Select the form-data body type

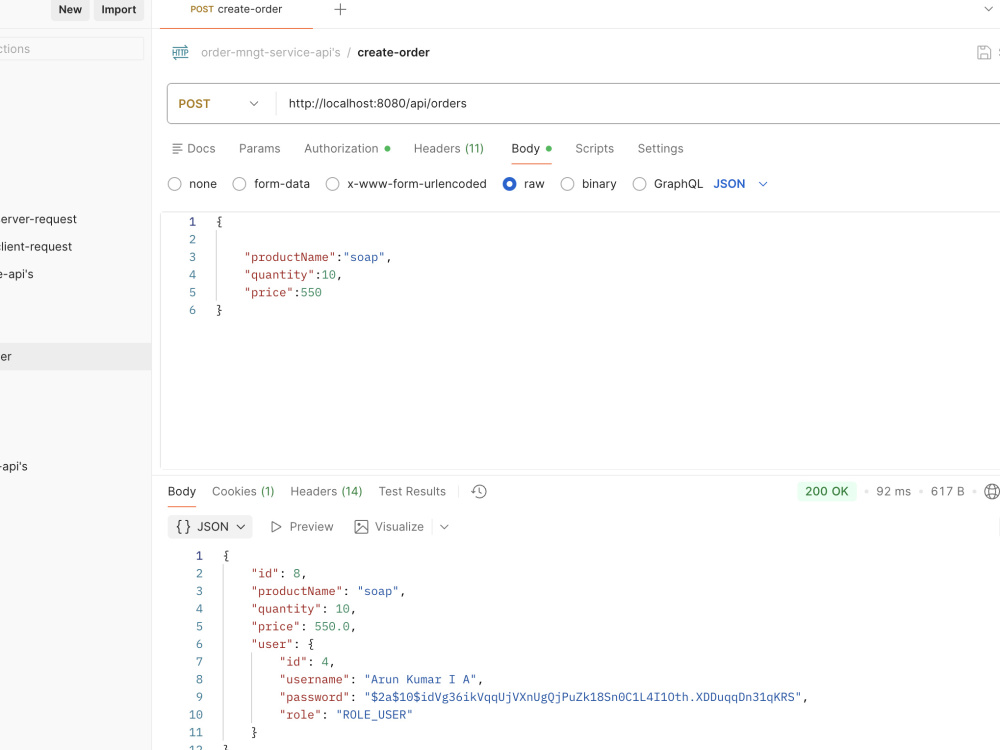tap(239, 184)
